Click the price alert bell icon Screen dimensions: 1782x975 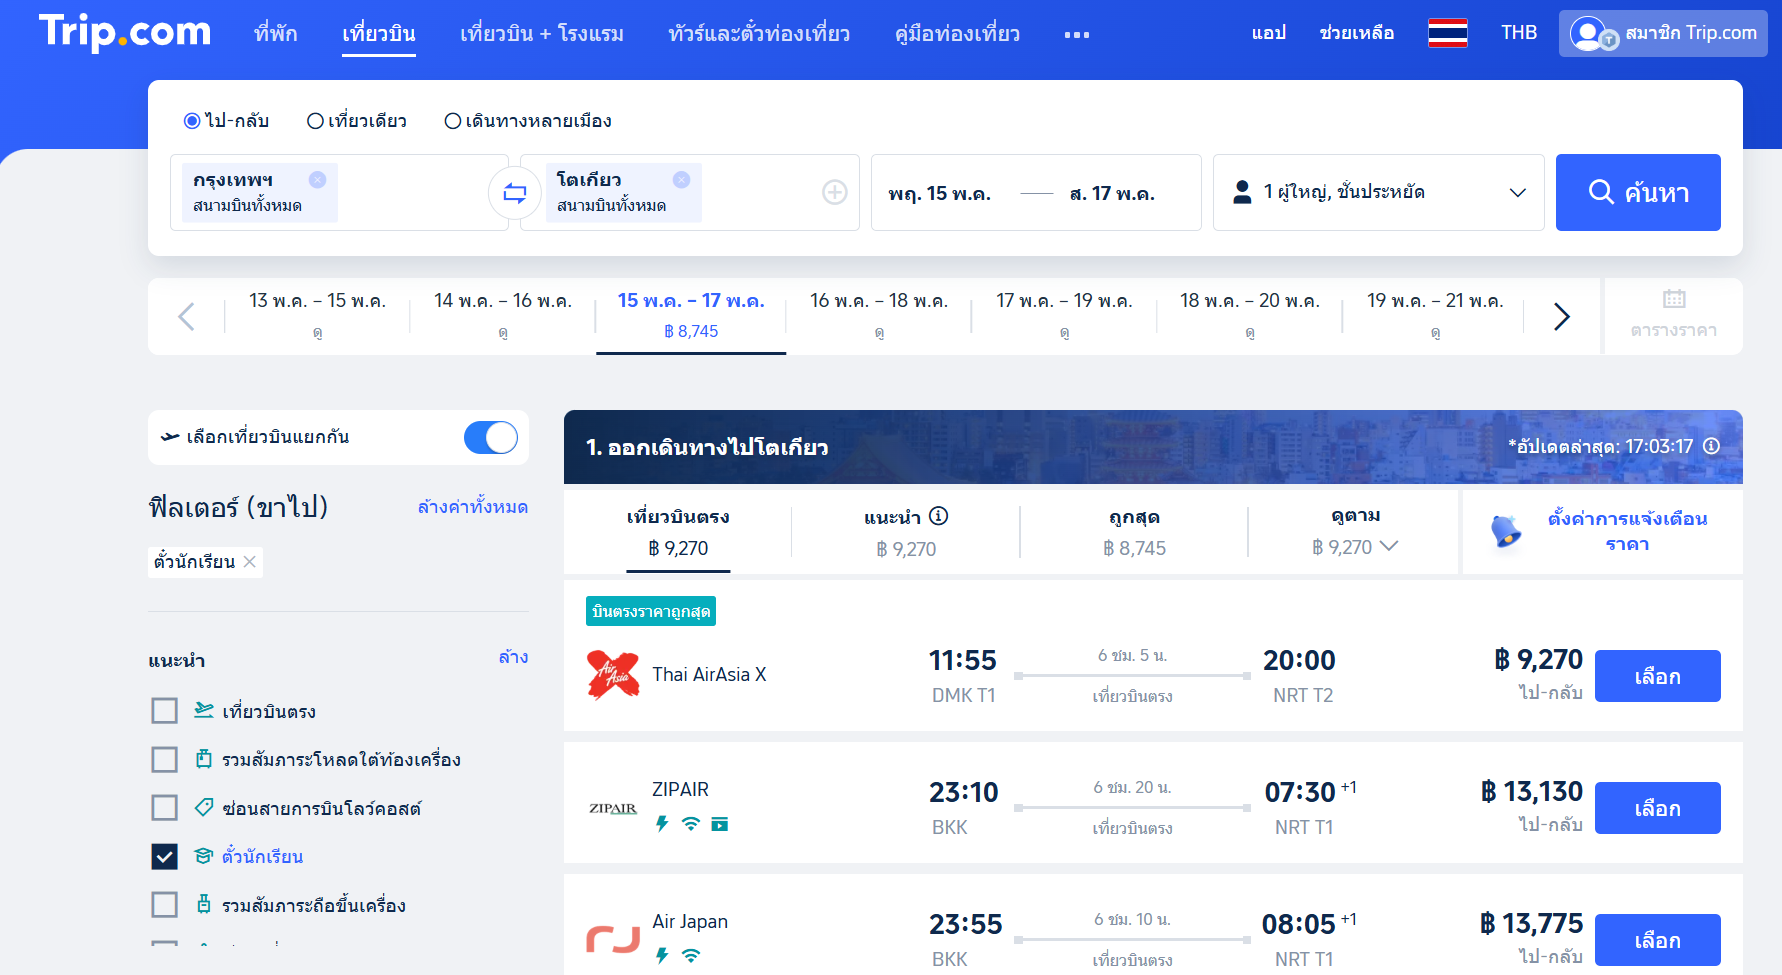coord(1506,531)
